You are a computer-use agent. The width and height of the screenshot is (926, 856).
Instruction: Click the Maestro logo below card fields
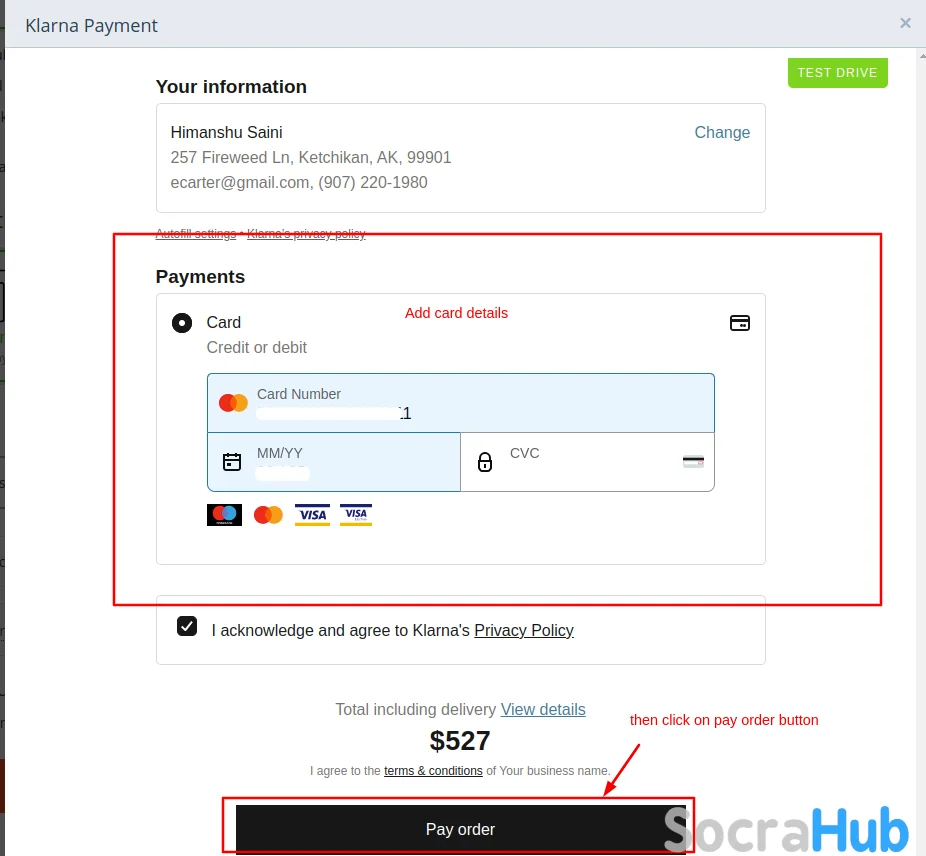[x=224, y=515]
